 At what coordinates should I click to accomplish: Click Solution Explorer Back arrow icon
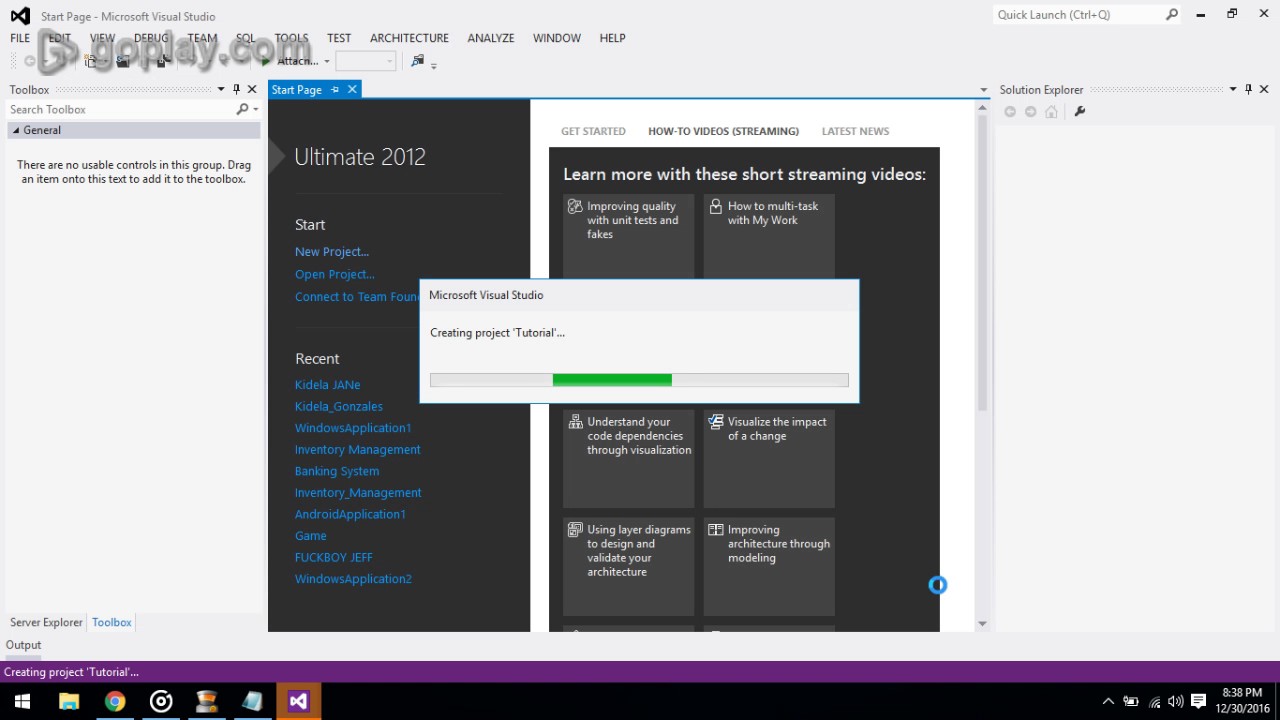tap(1010, 111)
